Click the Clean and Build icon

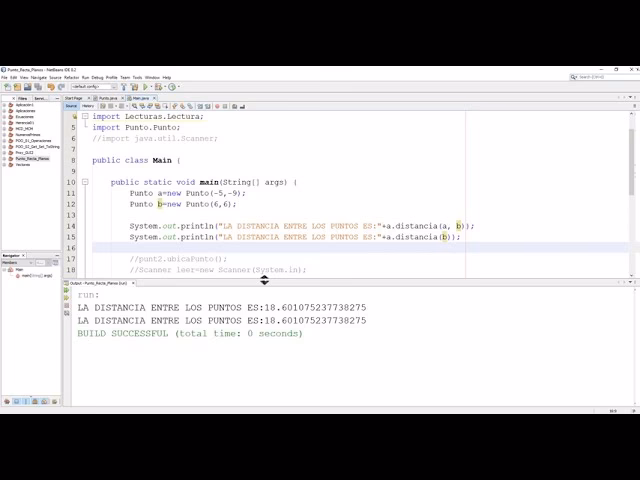[134, 87]
